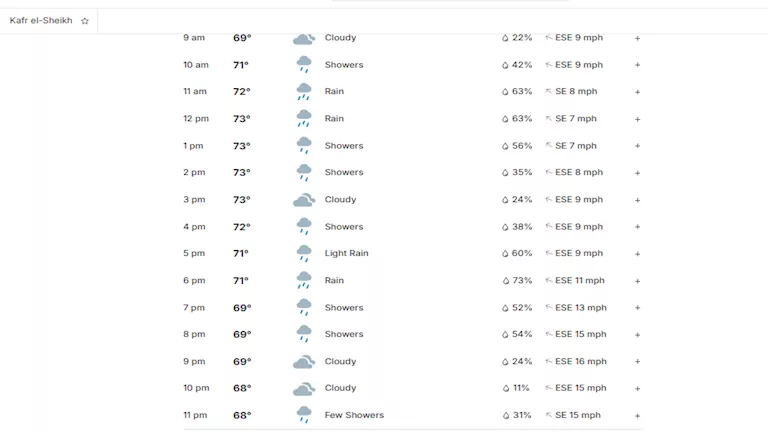Expand the 1 pm forecast row
The image size is (768, 432).
[x=637, y=146]
